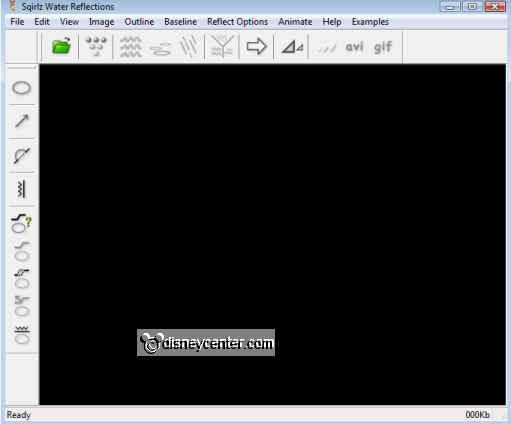Click the triangle resize icon
This screenshot has height=424, width=511.
[292, 47]
